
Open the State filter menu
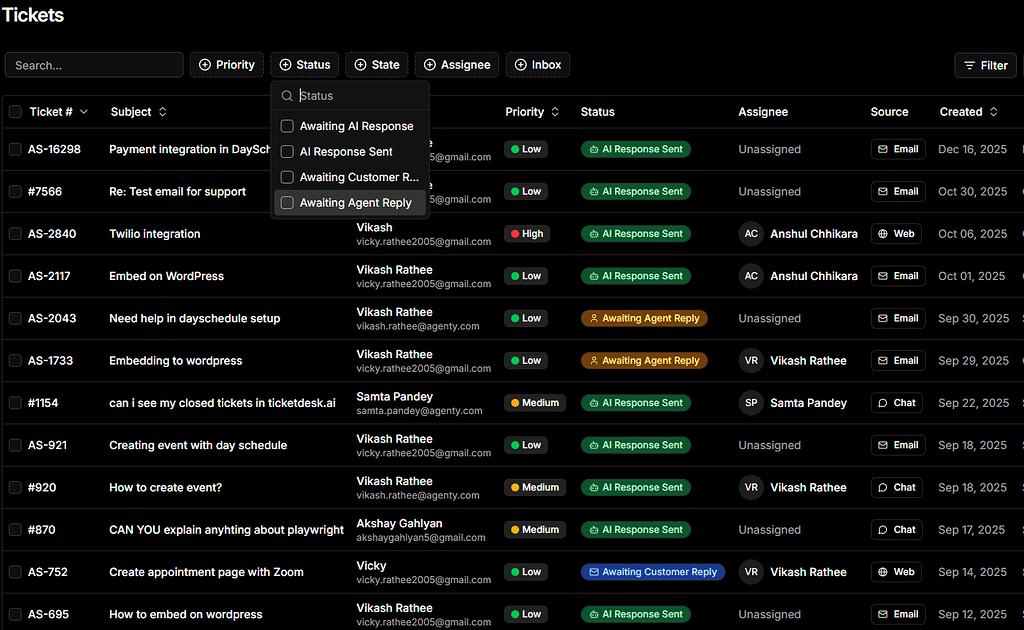click(377, 64)
